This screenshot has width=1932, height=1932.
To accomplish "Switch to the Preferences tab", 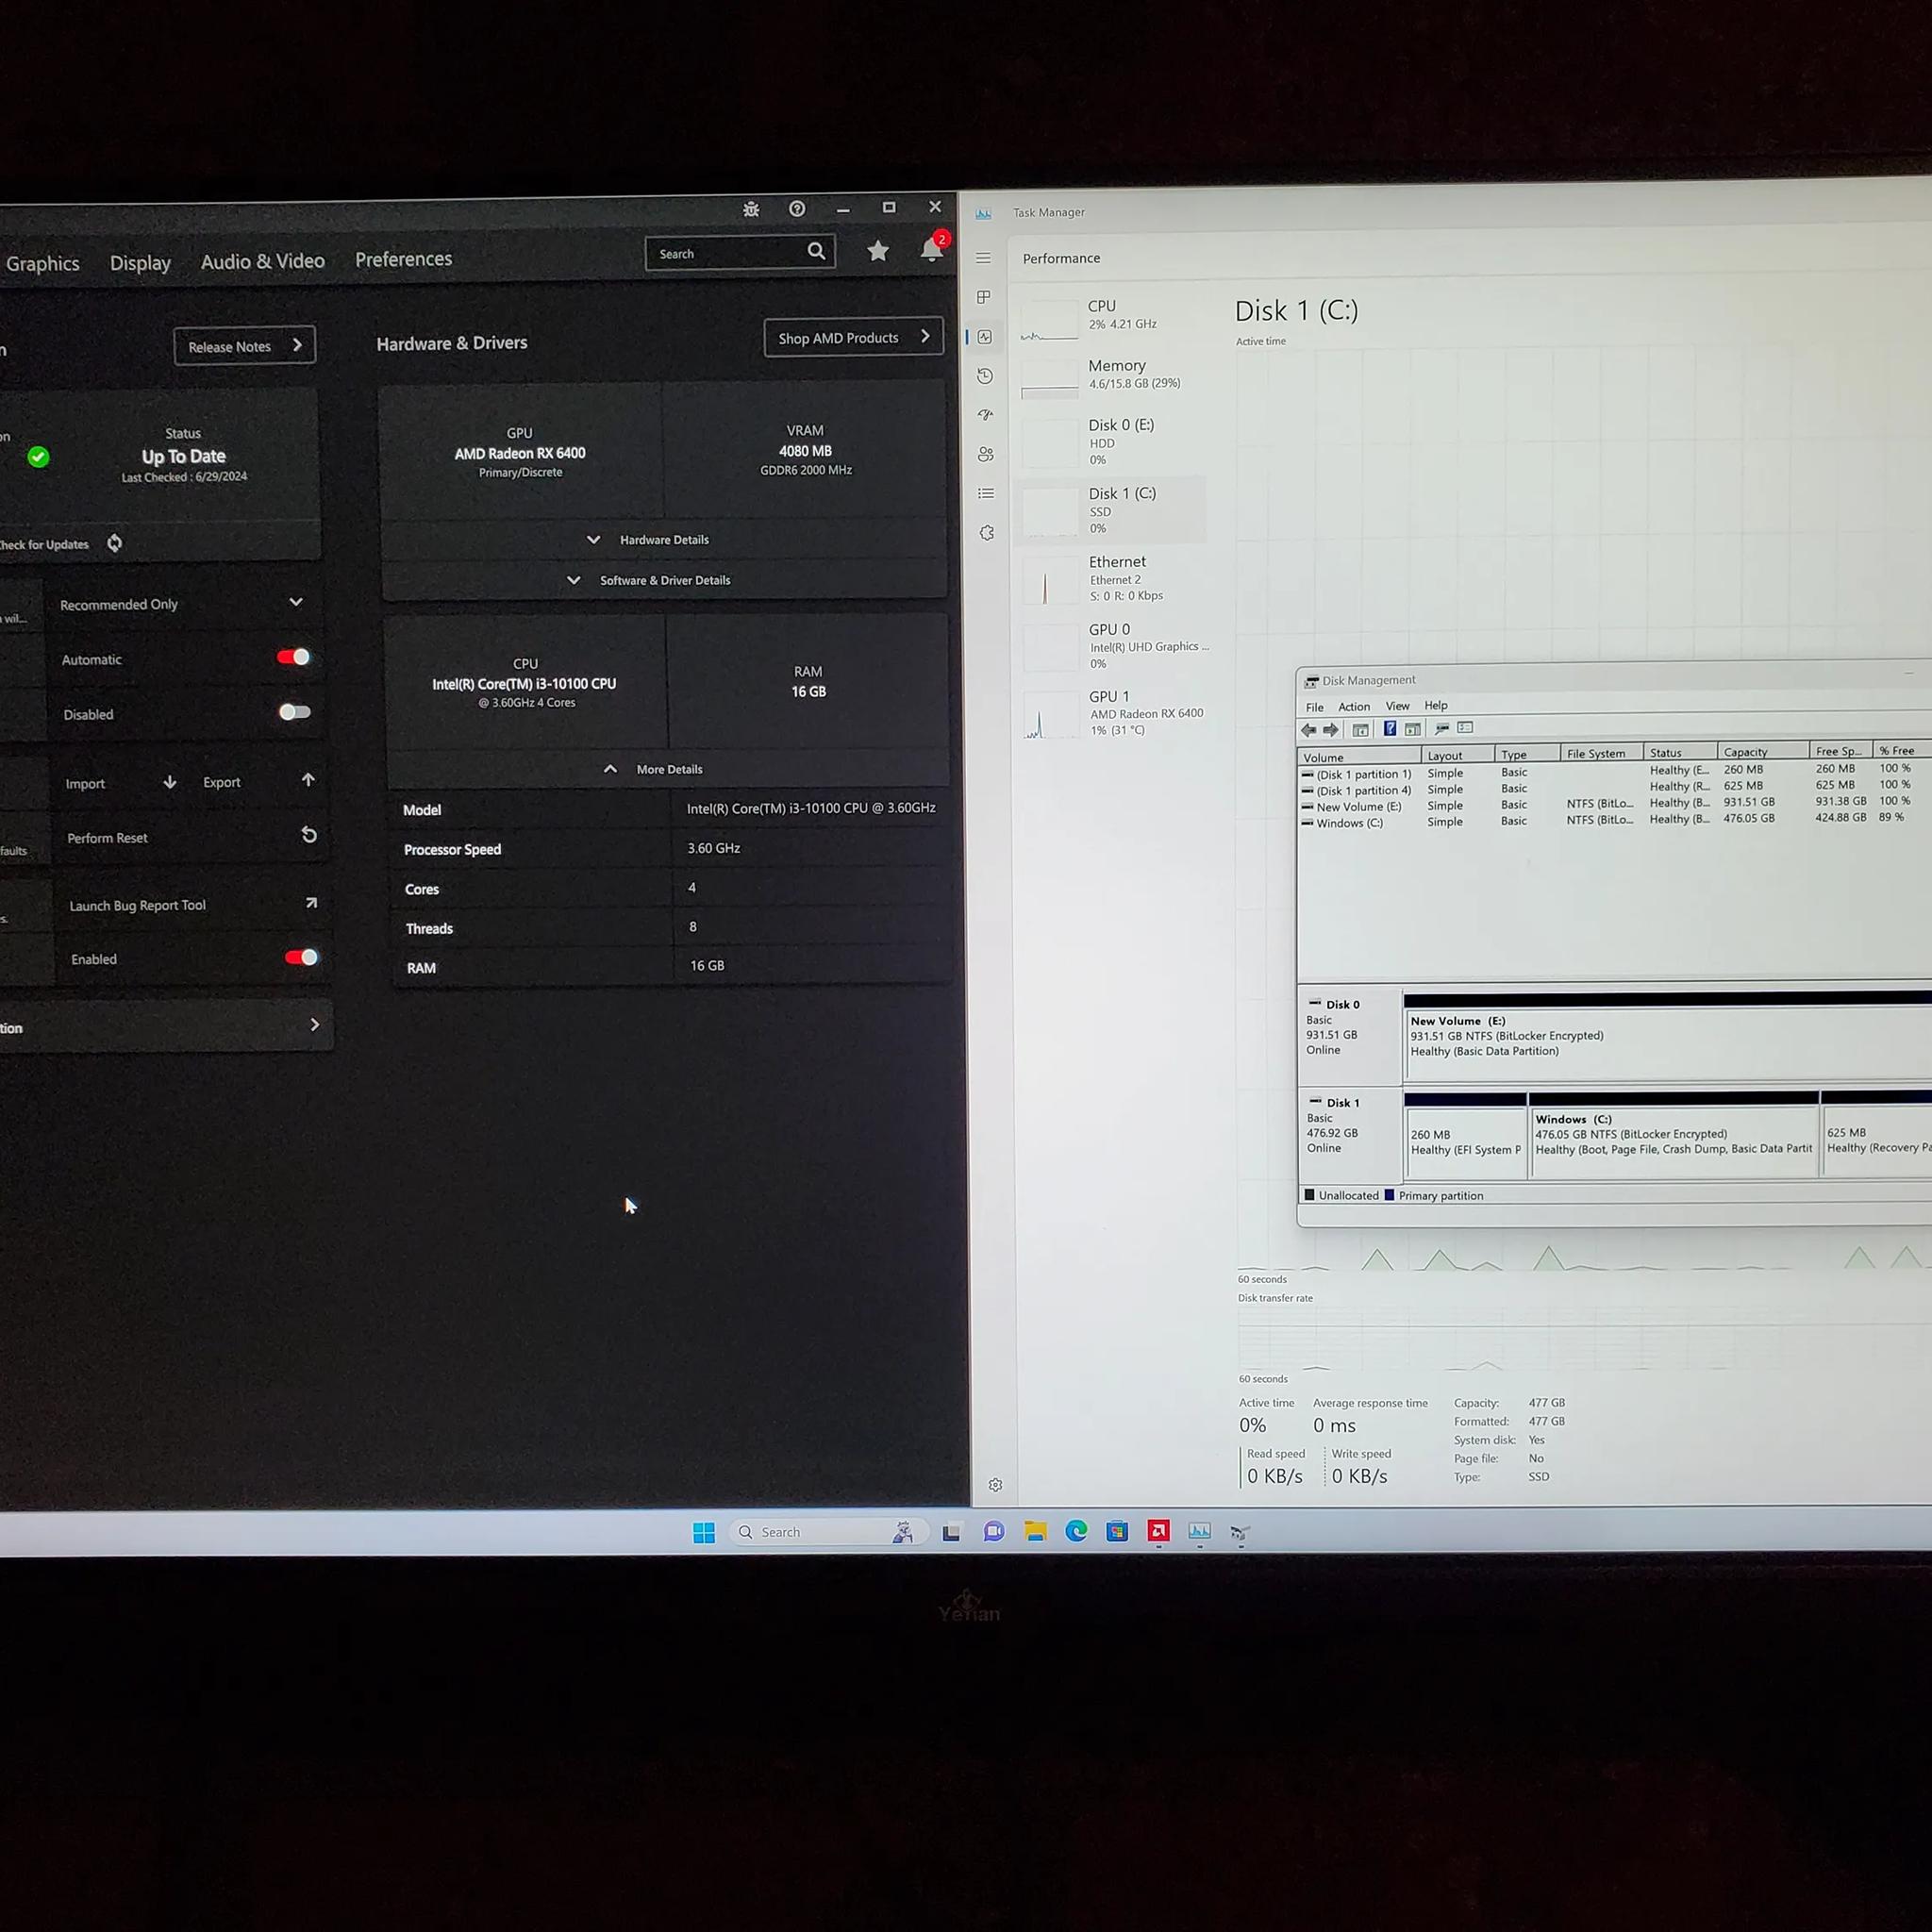I will [x=403, y=259].
